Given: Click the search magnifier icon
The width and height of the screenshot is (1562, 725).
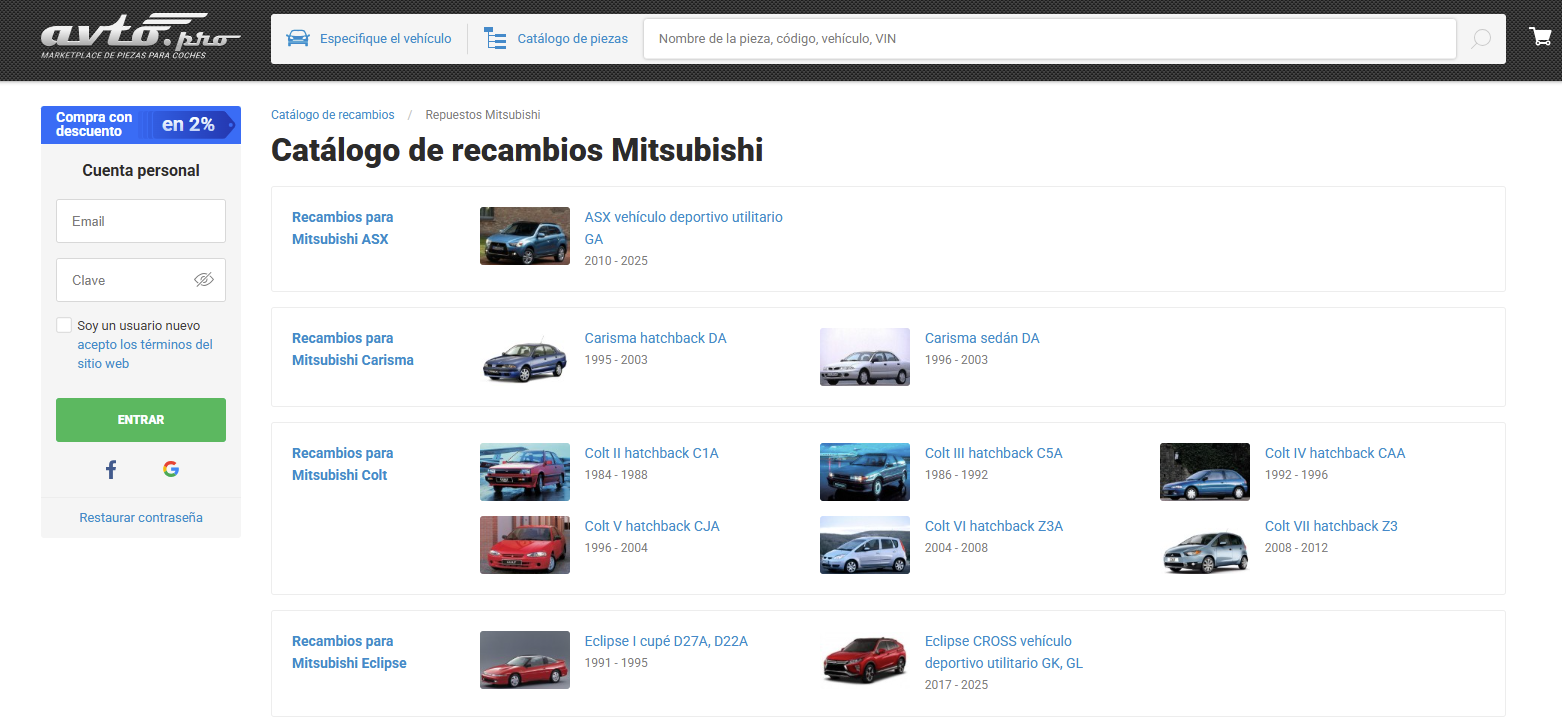Looking at the screenshot, I should pos(1481,39).
